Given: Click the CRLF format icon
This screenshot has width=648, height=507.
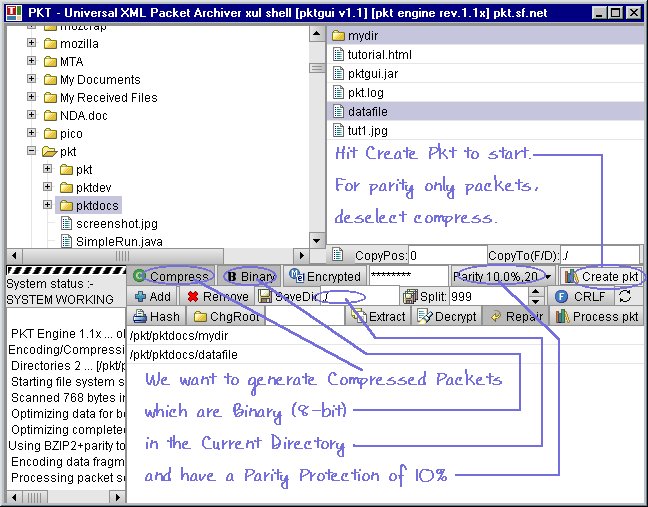Looking at the screenshot, I should pyautogui.click(x=562, y=296).
